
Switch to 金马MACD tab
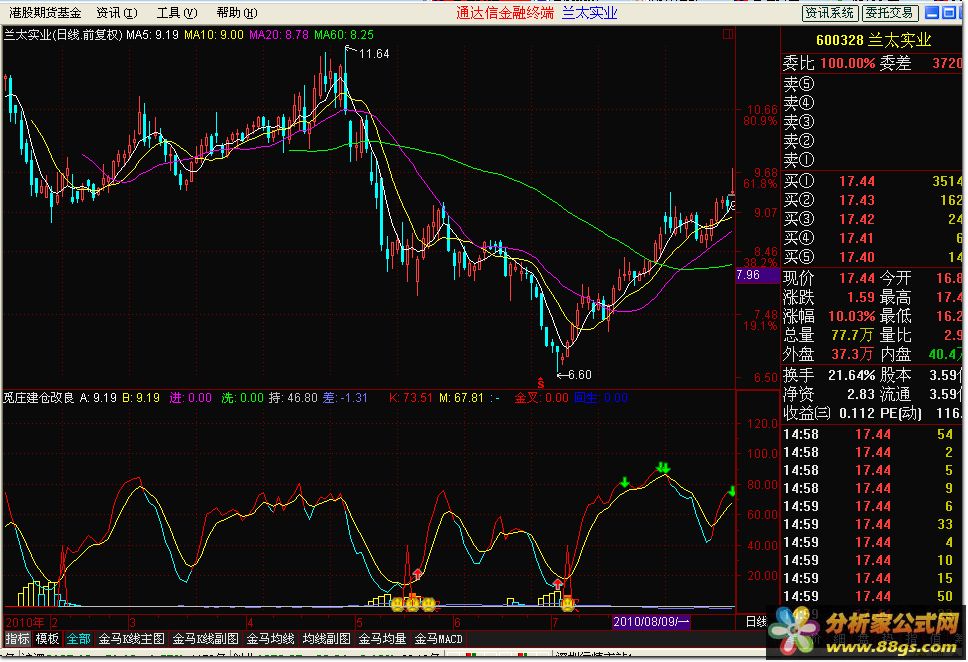439,639
